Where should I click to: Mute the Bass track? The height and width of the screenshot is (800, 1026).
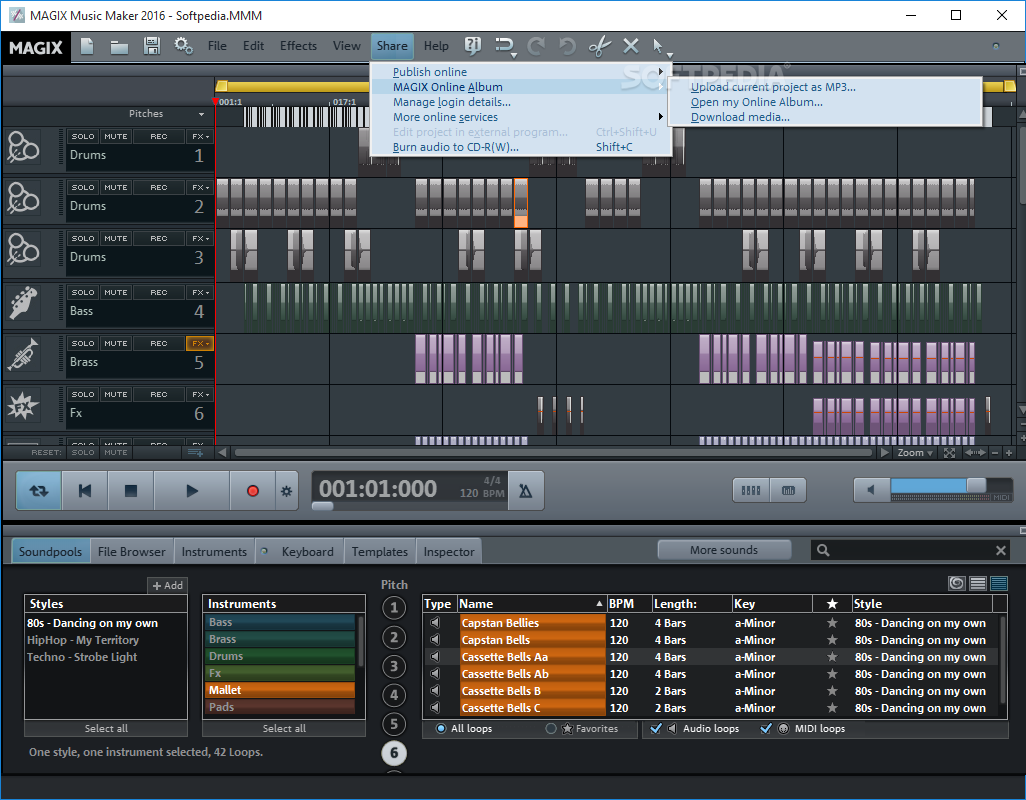point(116,292)
